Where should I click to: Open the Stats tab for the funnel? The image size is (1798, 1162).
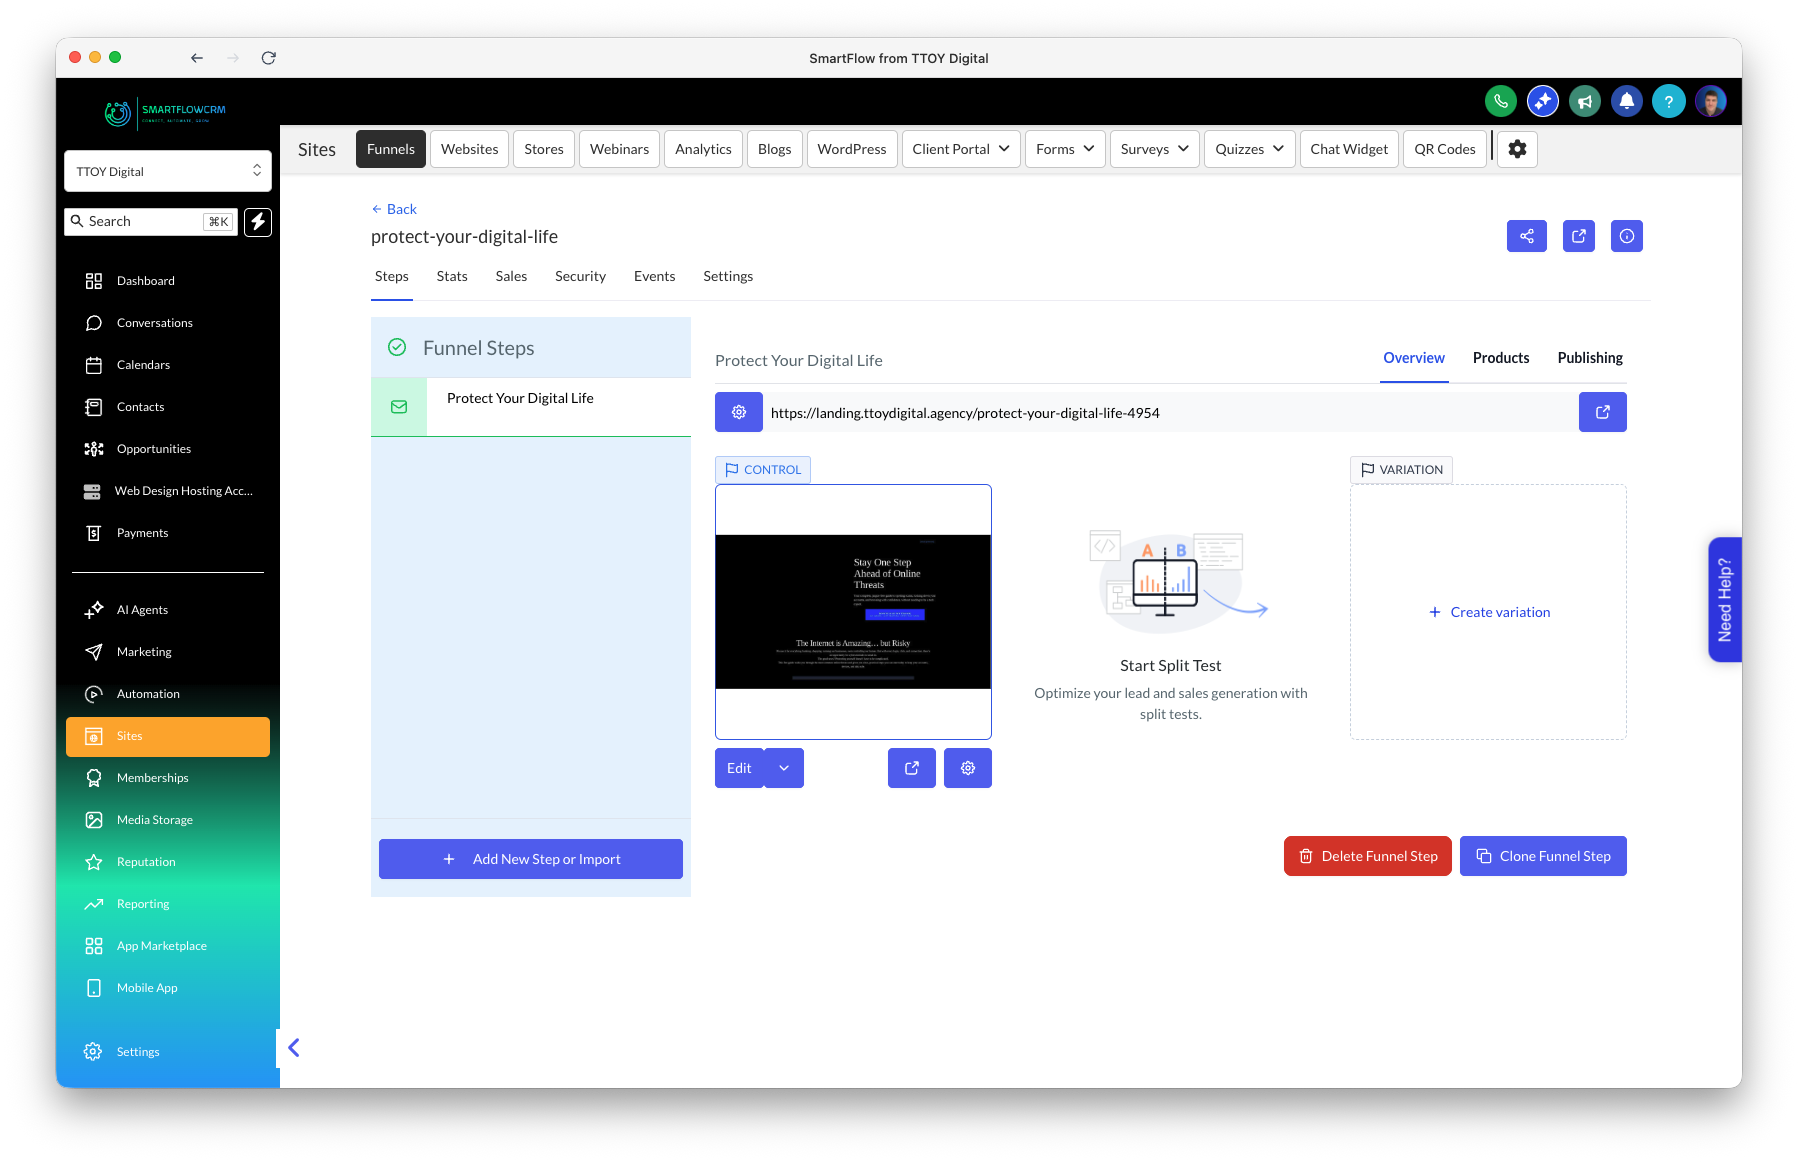click(452, 276)
